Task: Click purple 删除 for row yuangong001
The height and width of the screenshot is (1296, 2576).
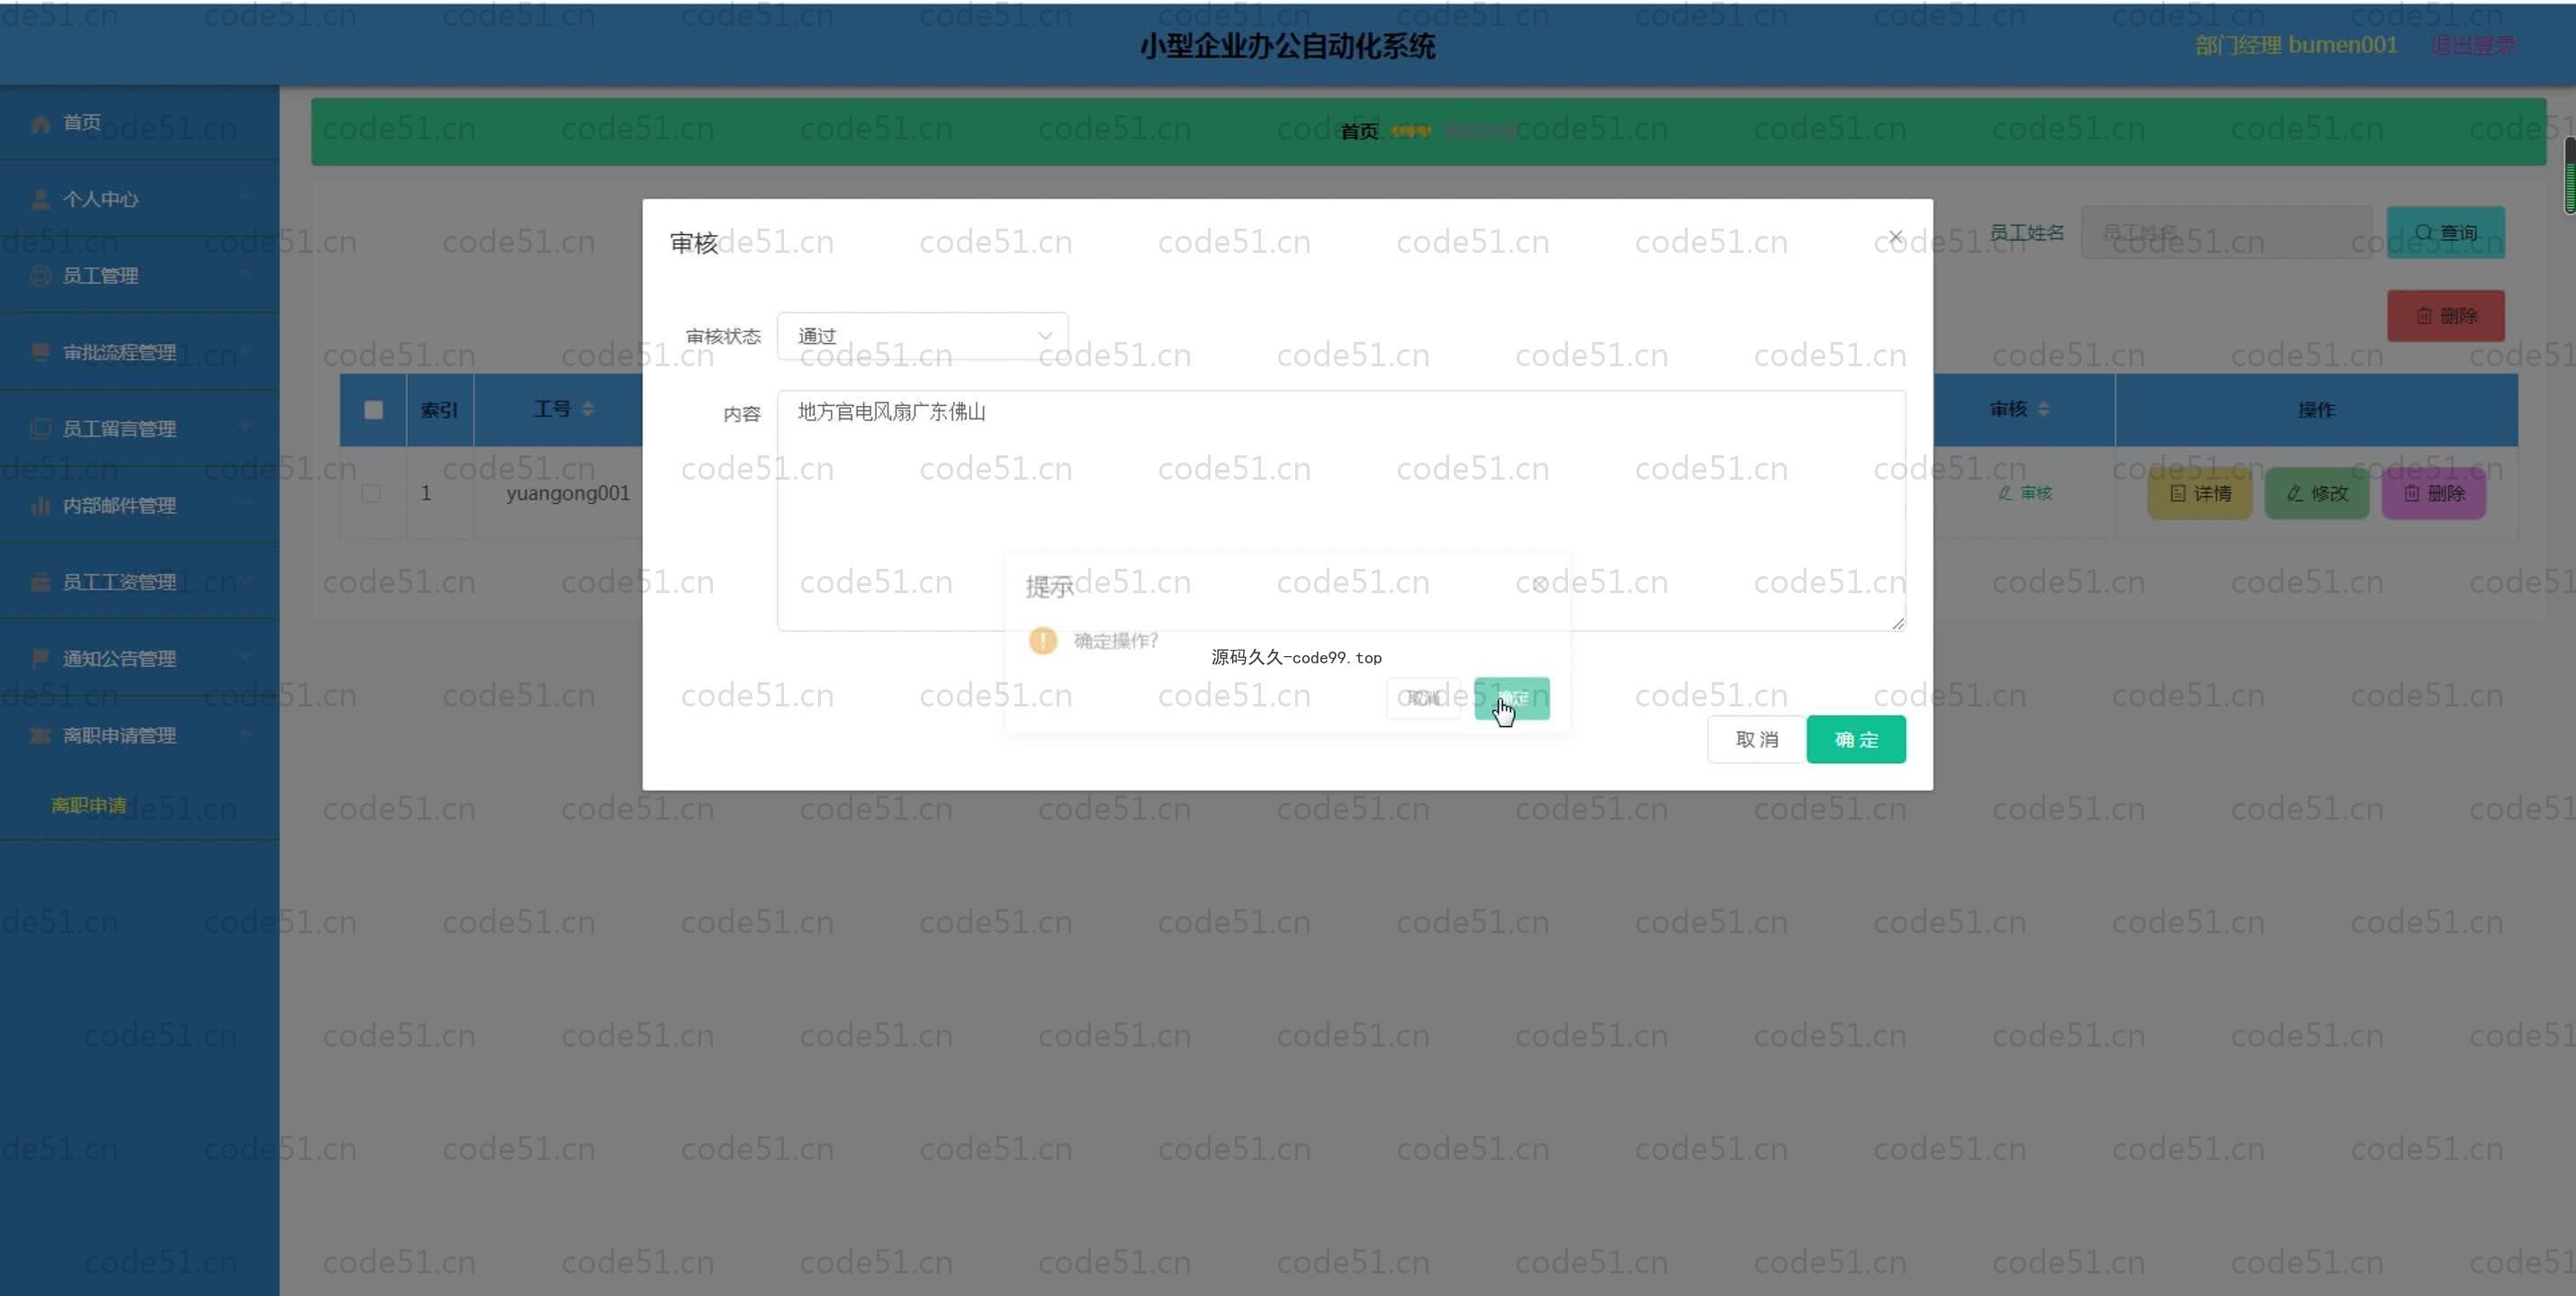Action: pos(2434,493)
